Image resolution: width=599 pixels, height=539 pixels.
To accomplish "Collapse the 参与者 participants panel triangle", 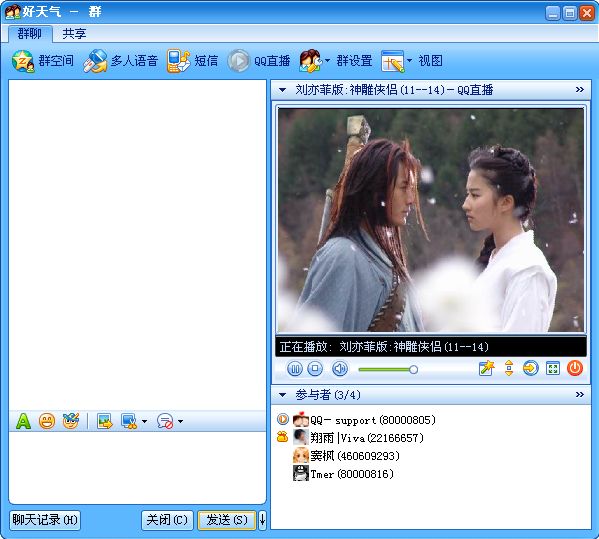I will 282,395.
